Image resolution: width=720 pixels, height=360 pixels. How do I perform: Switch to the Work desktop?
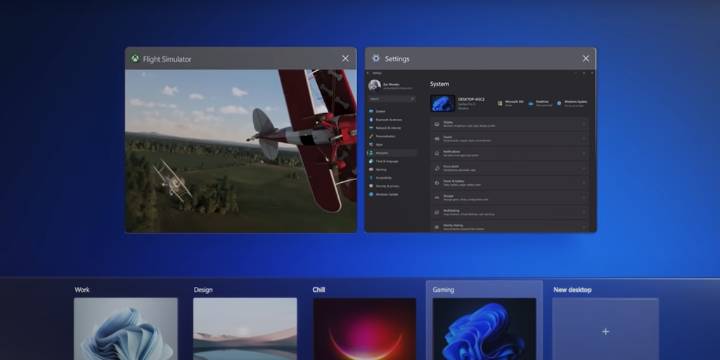pyautogui.click(x=125, y=328)
